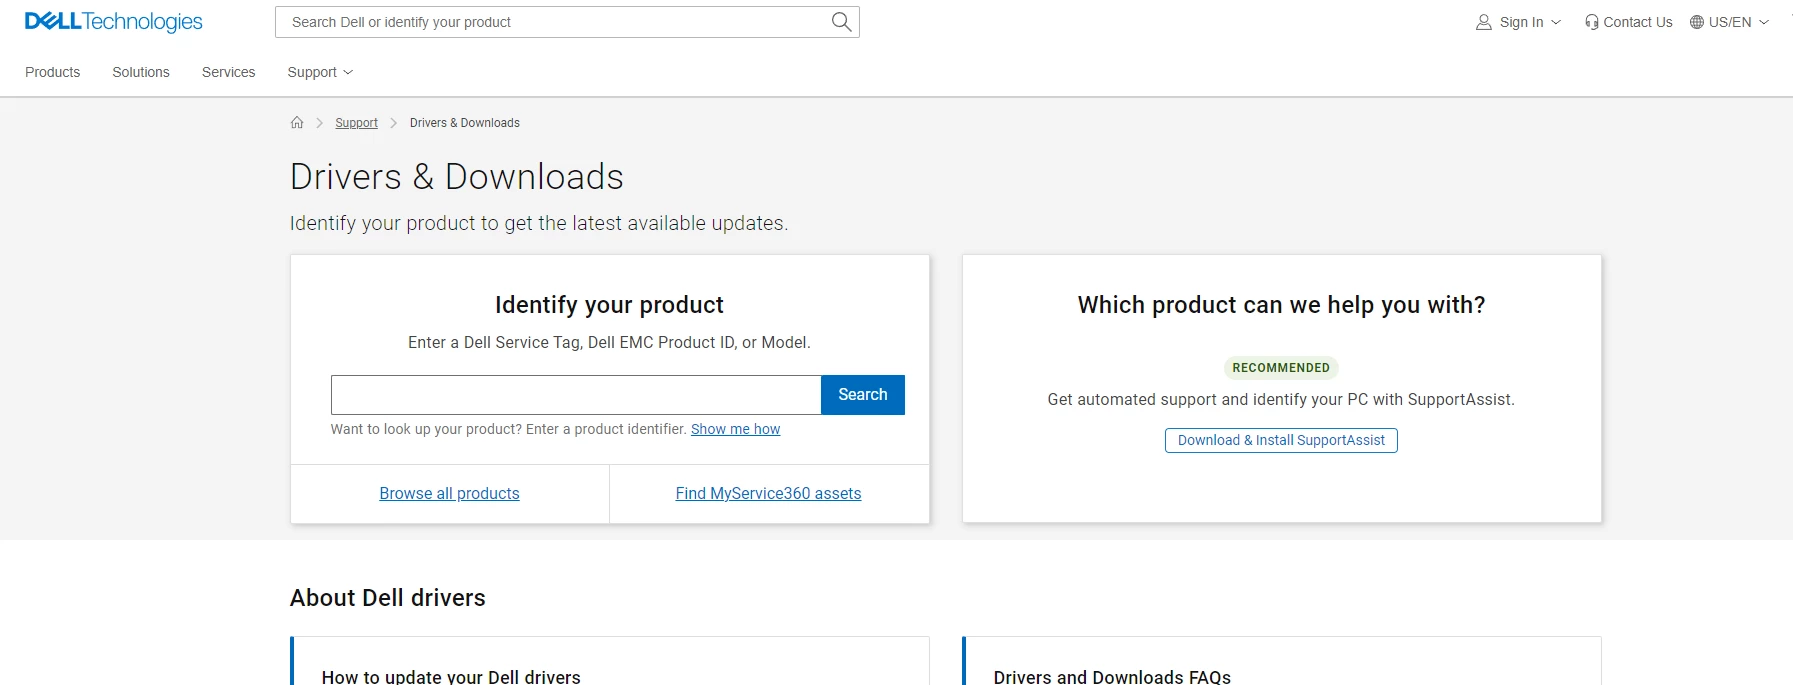This screenshot has height=685, width=1793.
Task: Click the blue Search button
Action: pos(863,395)
